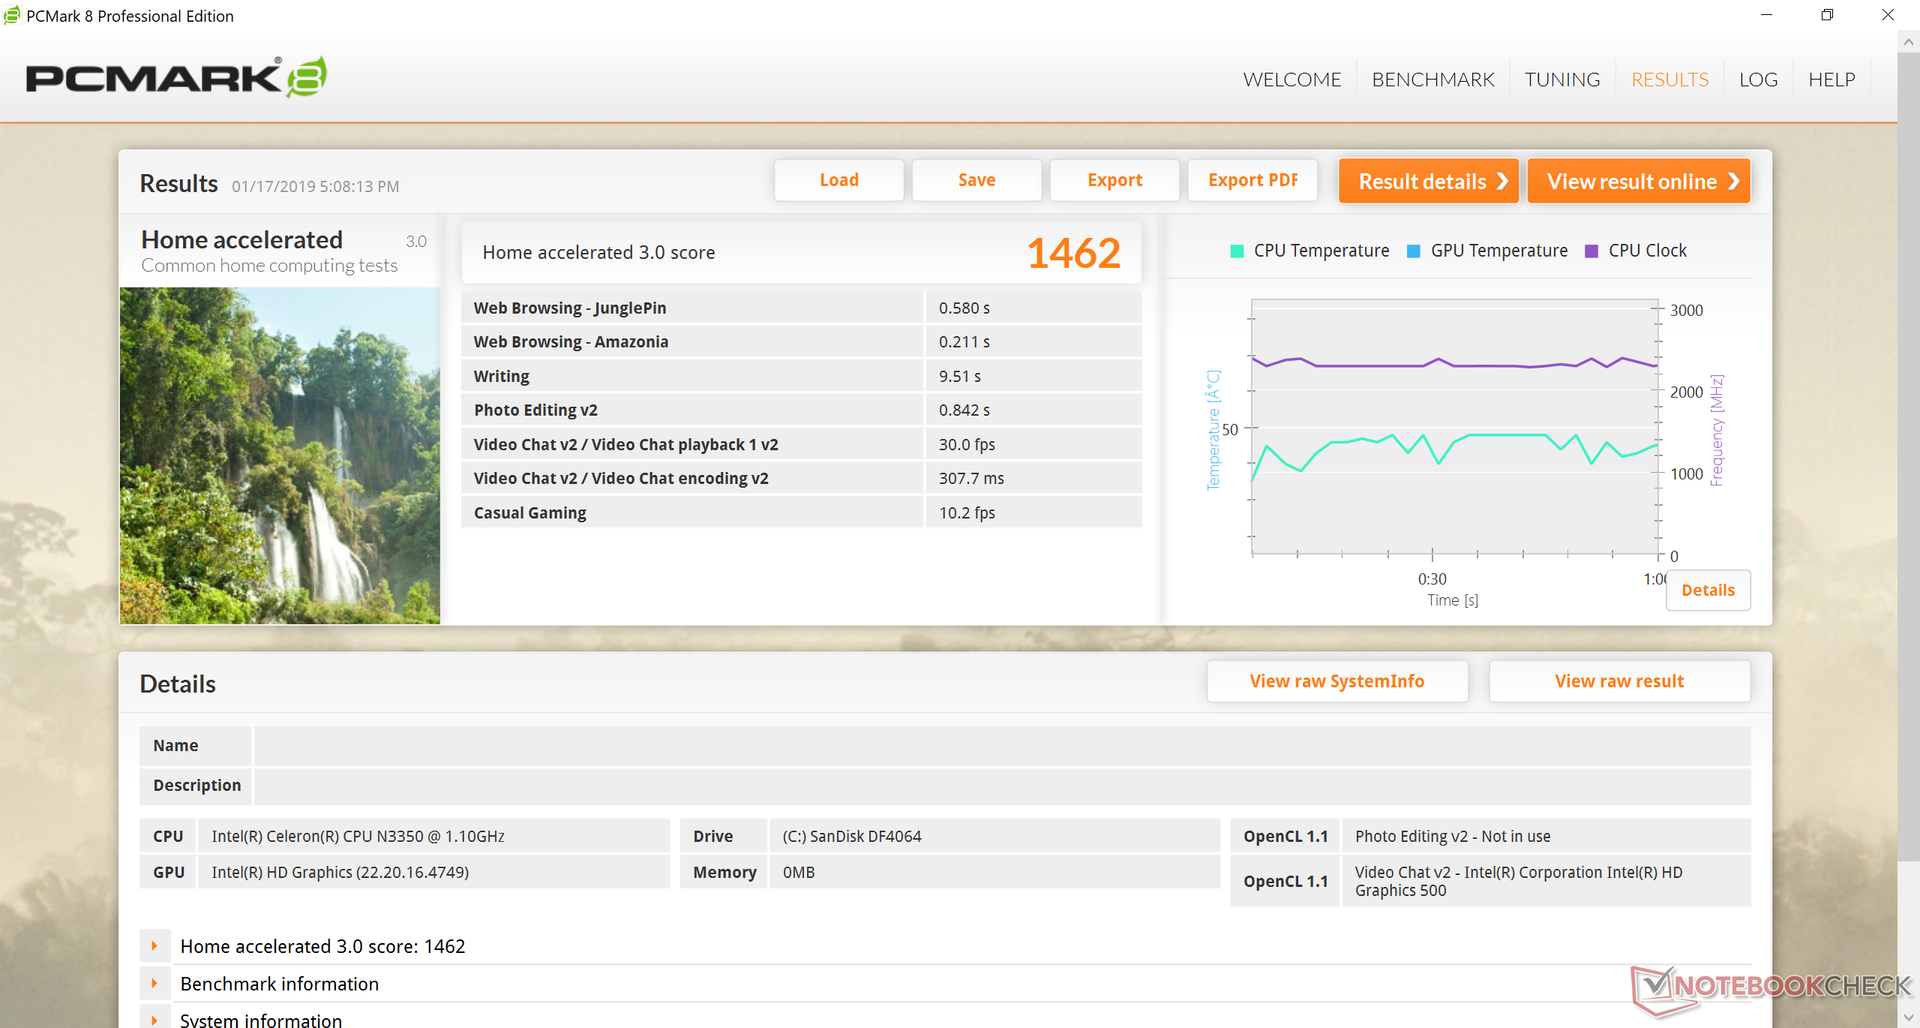This screenshot has height=1028, width=1920.
Task: Expand the Benchmark information section
Action: point(154,984)
